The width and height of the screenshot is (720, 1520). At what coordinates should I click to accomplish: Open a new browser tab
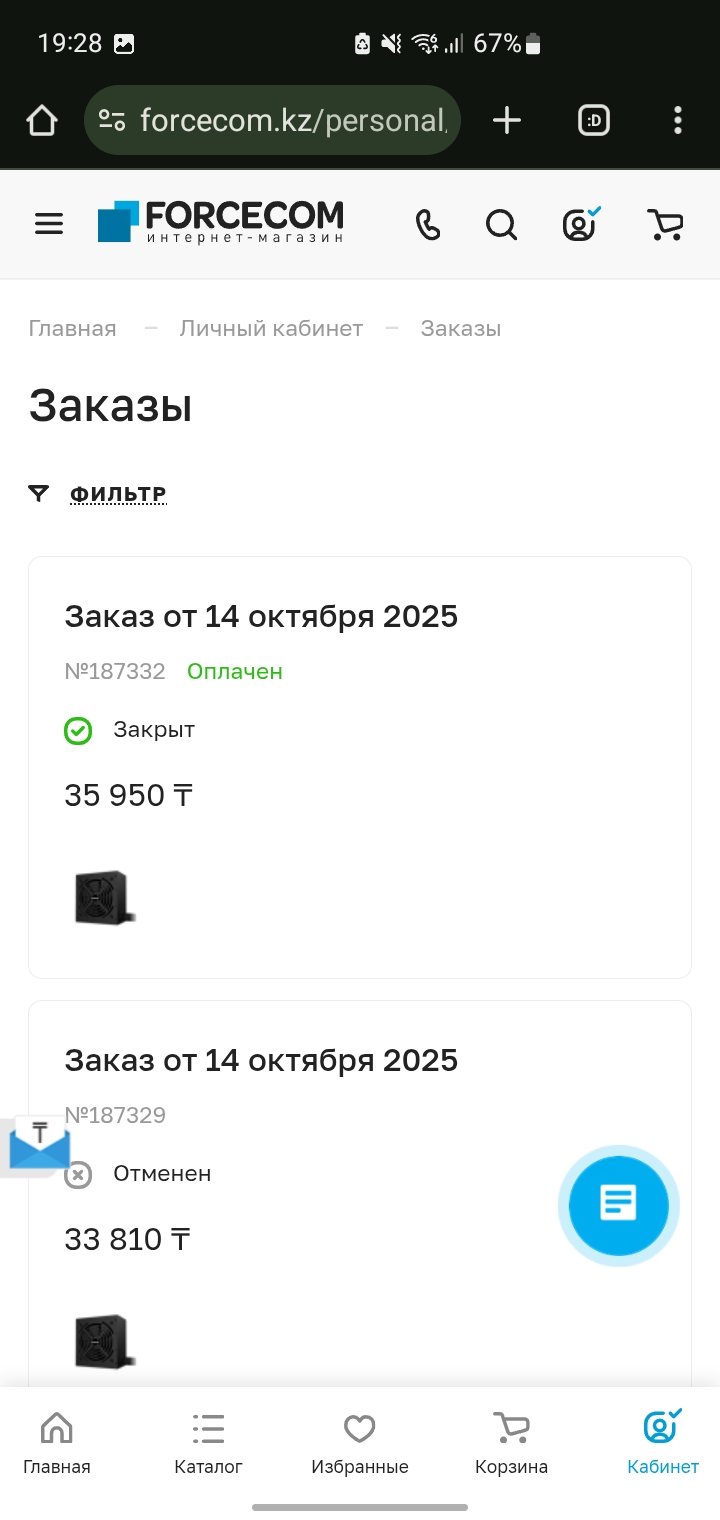coord(507,121)
